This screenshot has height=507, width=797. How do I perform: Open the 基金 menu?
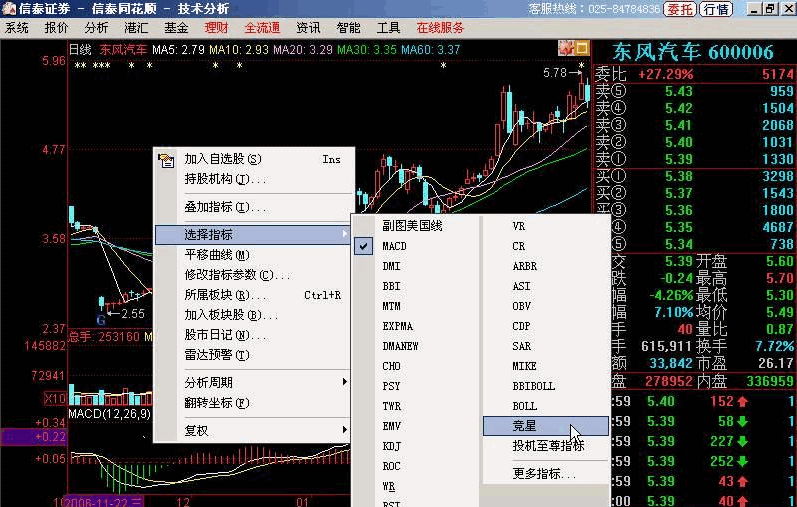(x=176, y=28)
